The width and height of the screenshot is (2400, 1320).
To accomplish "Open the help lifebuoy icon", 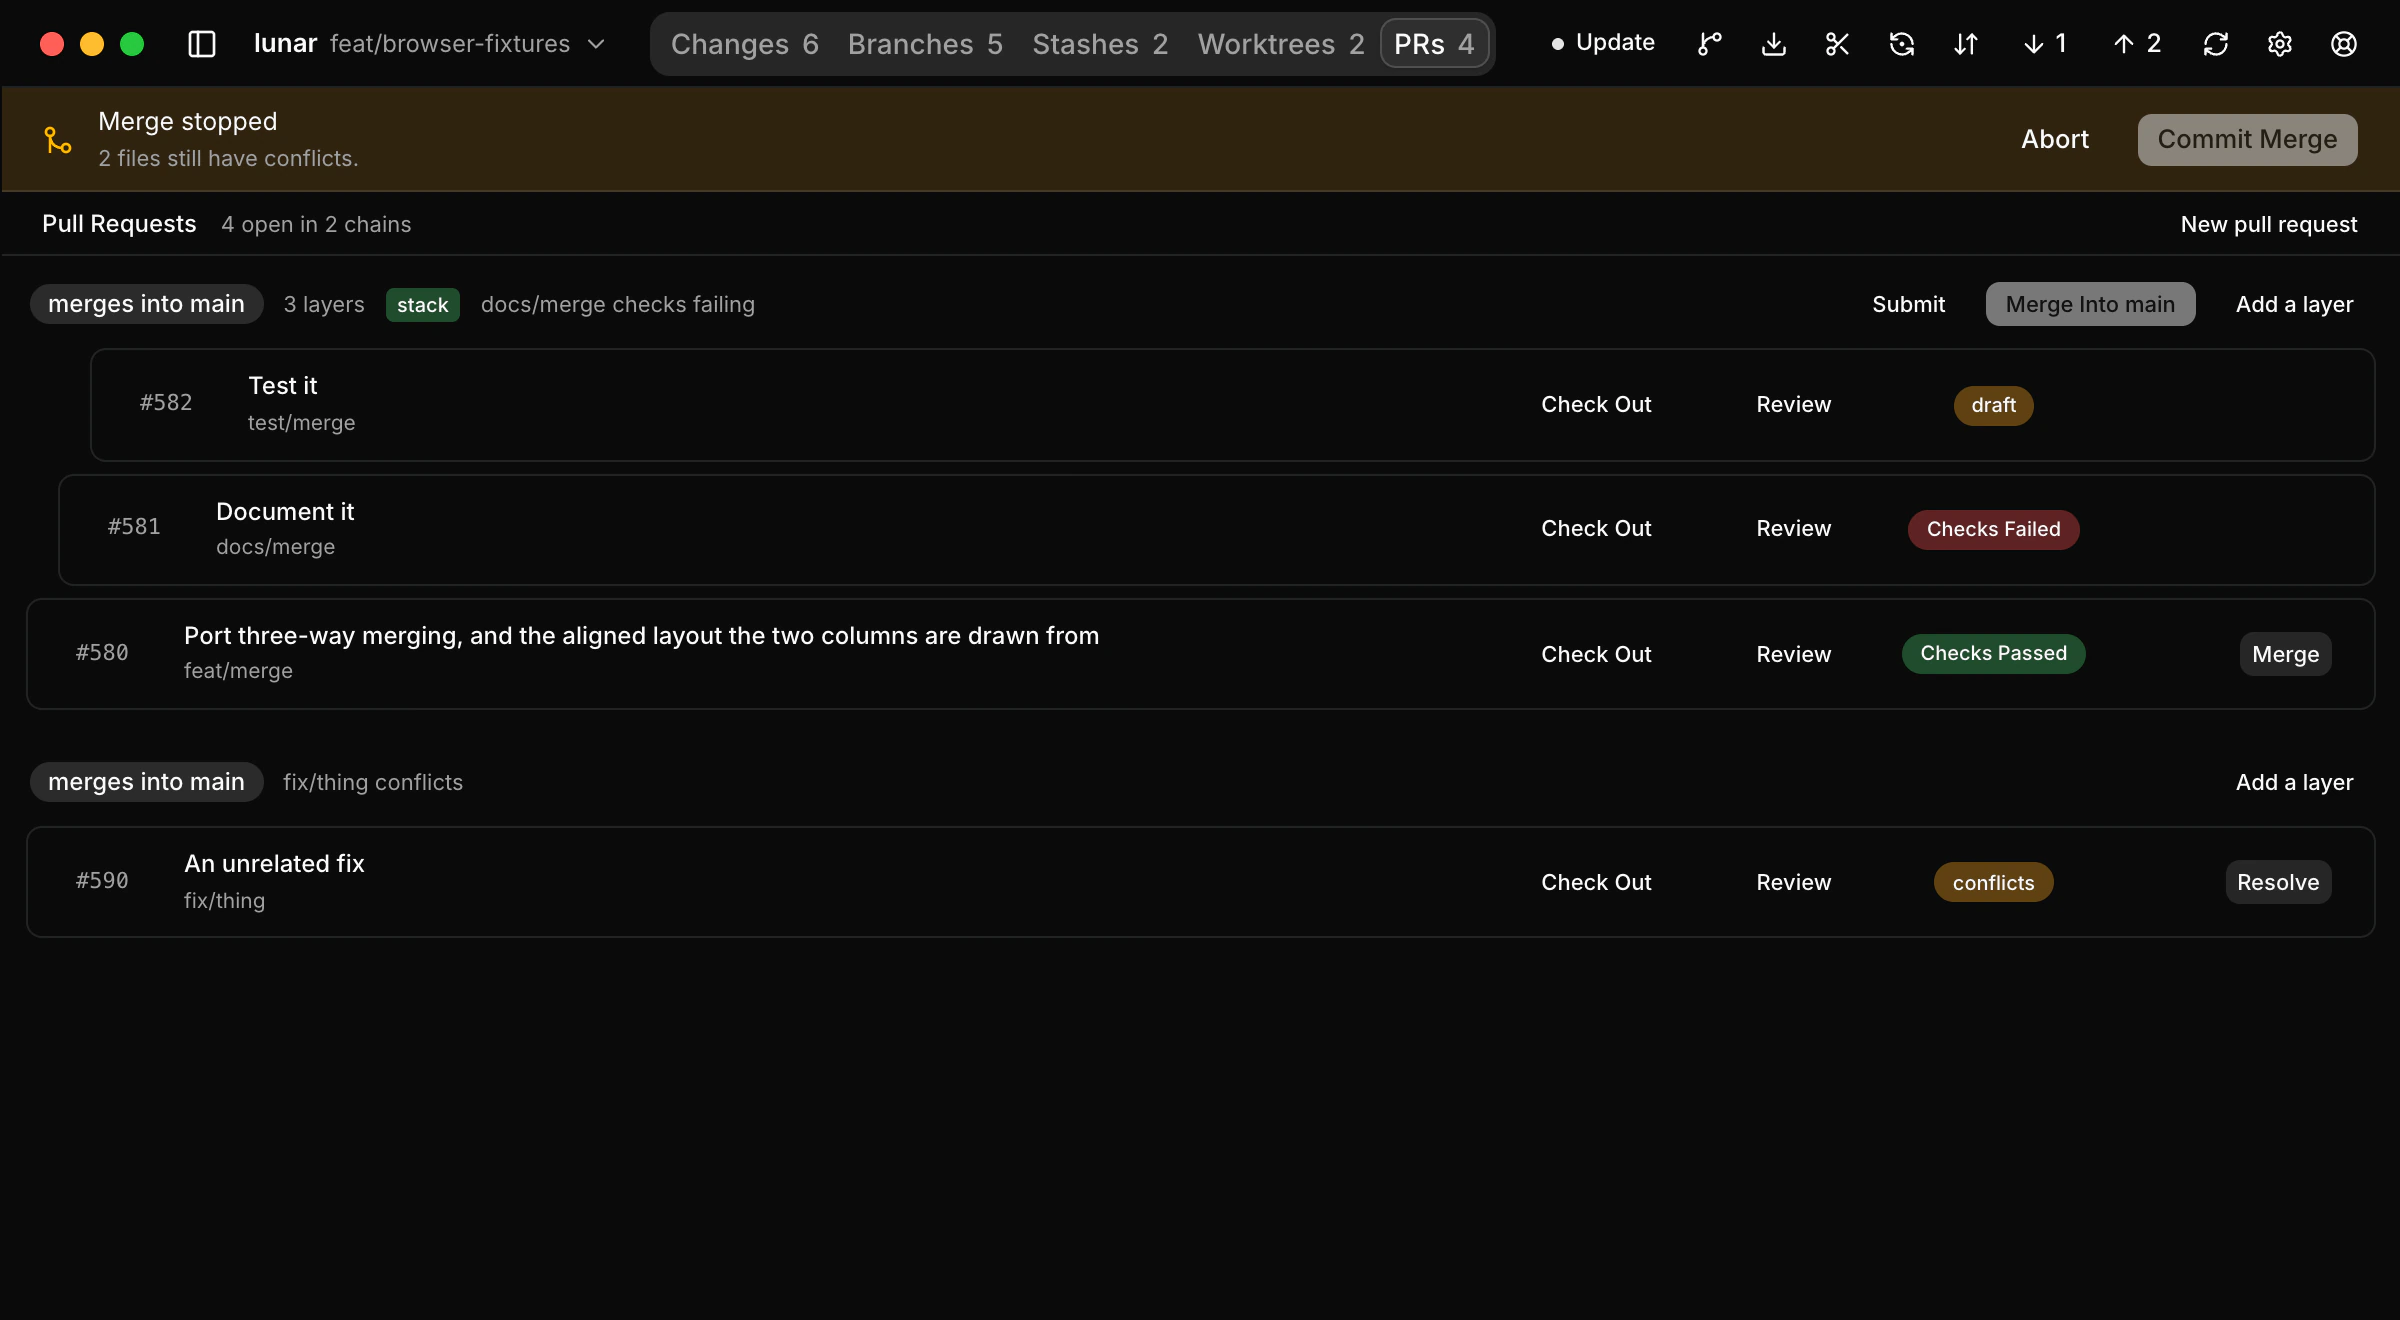I will 2344,44.
